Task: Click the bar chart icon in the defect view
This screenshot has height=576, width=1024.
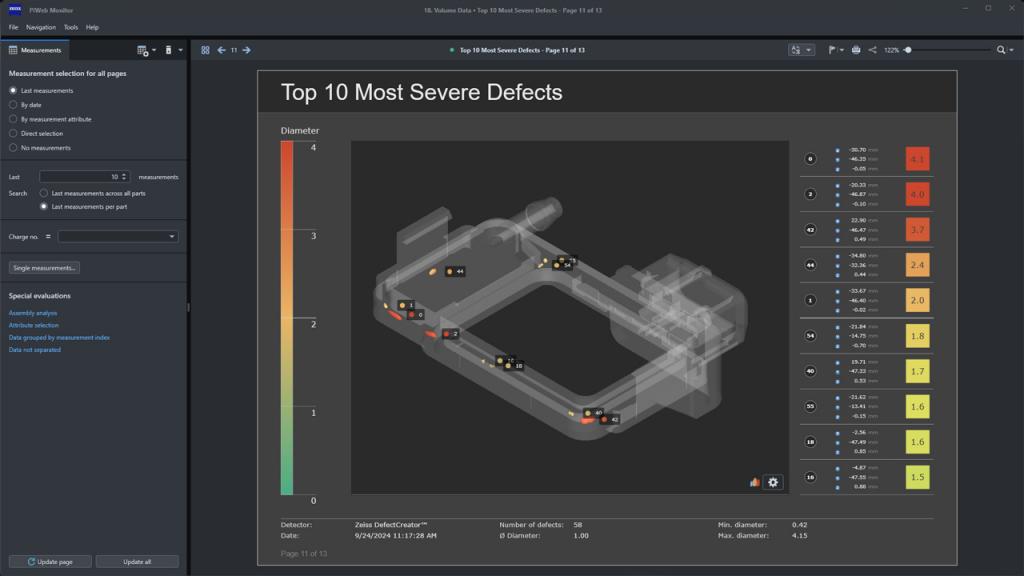Action: coord(754,483)
